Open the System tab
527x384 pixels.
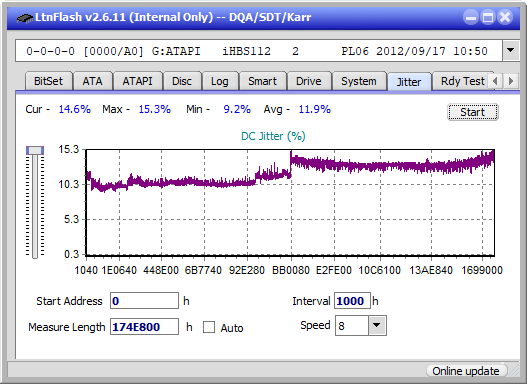click(x=359, y=81)
